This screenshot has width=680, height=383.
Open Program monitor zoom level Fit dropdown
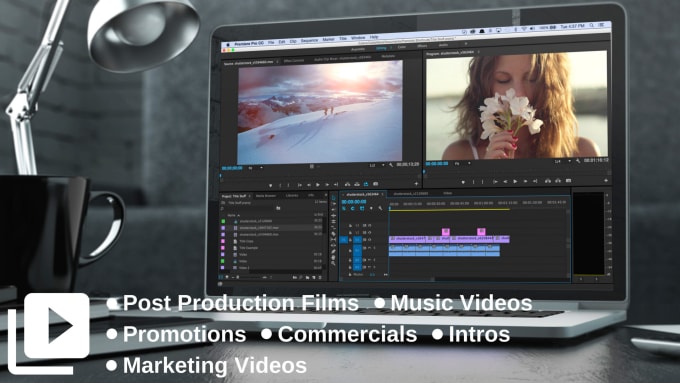point(462,164)
